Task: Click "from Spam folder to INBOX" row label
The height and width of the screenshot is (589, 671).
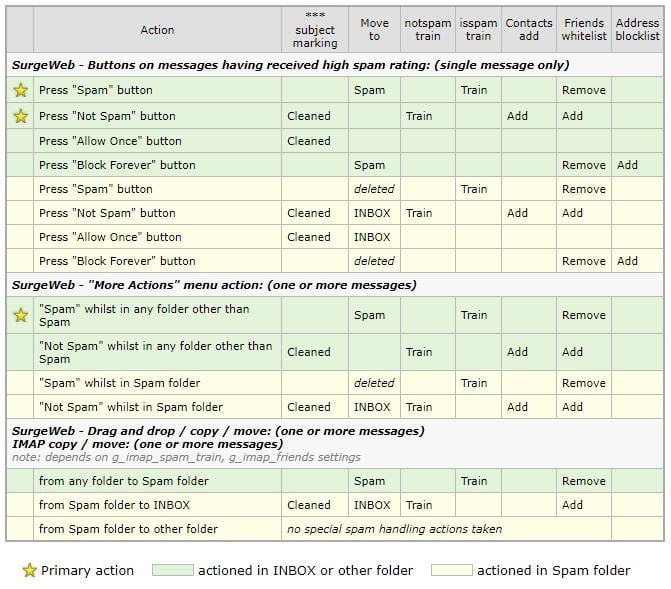Action: pos(114,505)
